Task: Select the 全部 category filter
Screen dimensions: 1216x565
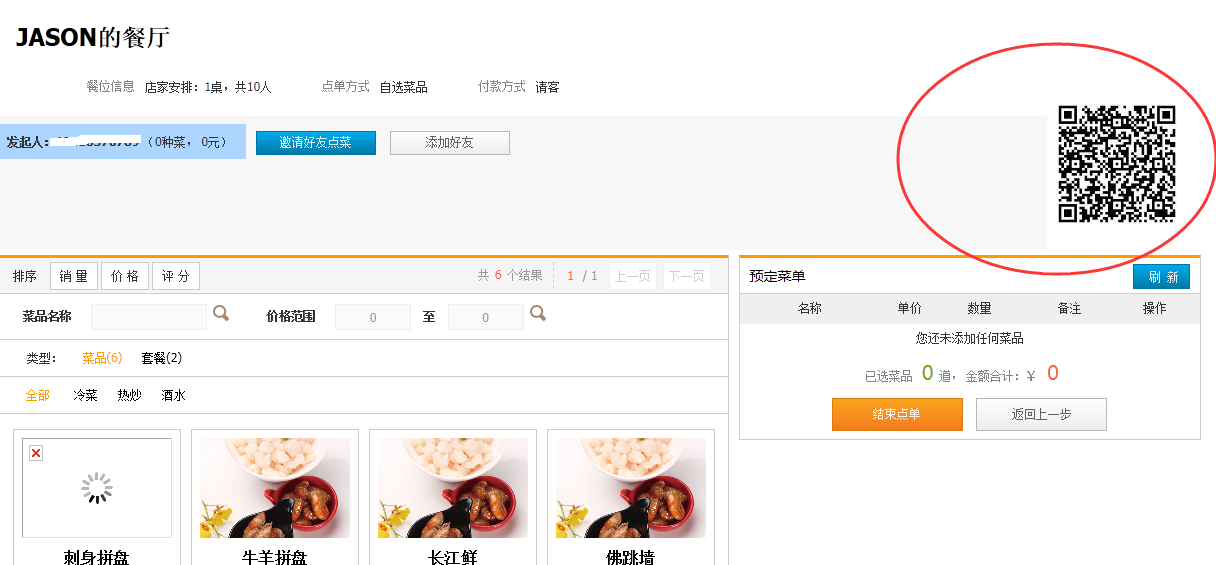Action: [x=38, y=395]
